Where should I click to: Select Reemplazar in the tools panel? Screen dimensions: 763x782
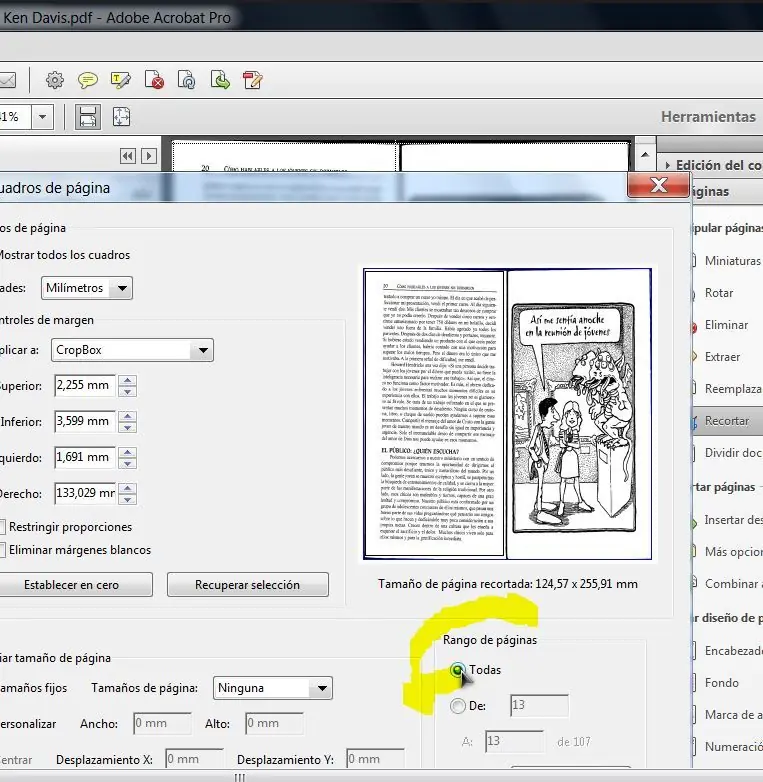[728, 389]
